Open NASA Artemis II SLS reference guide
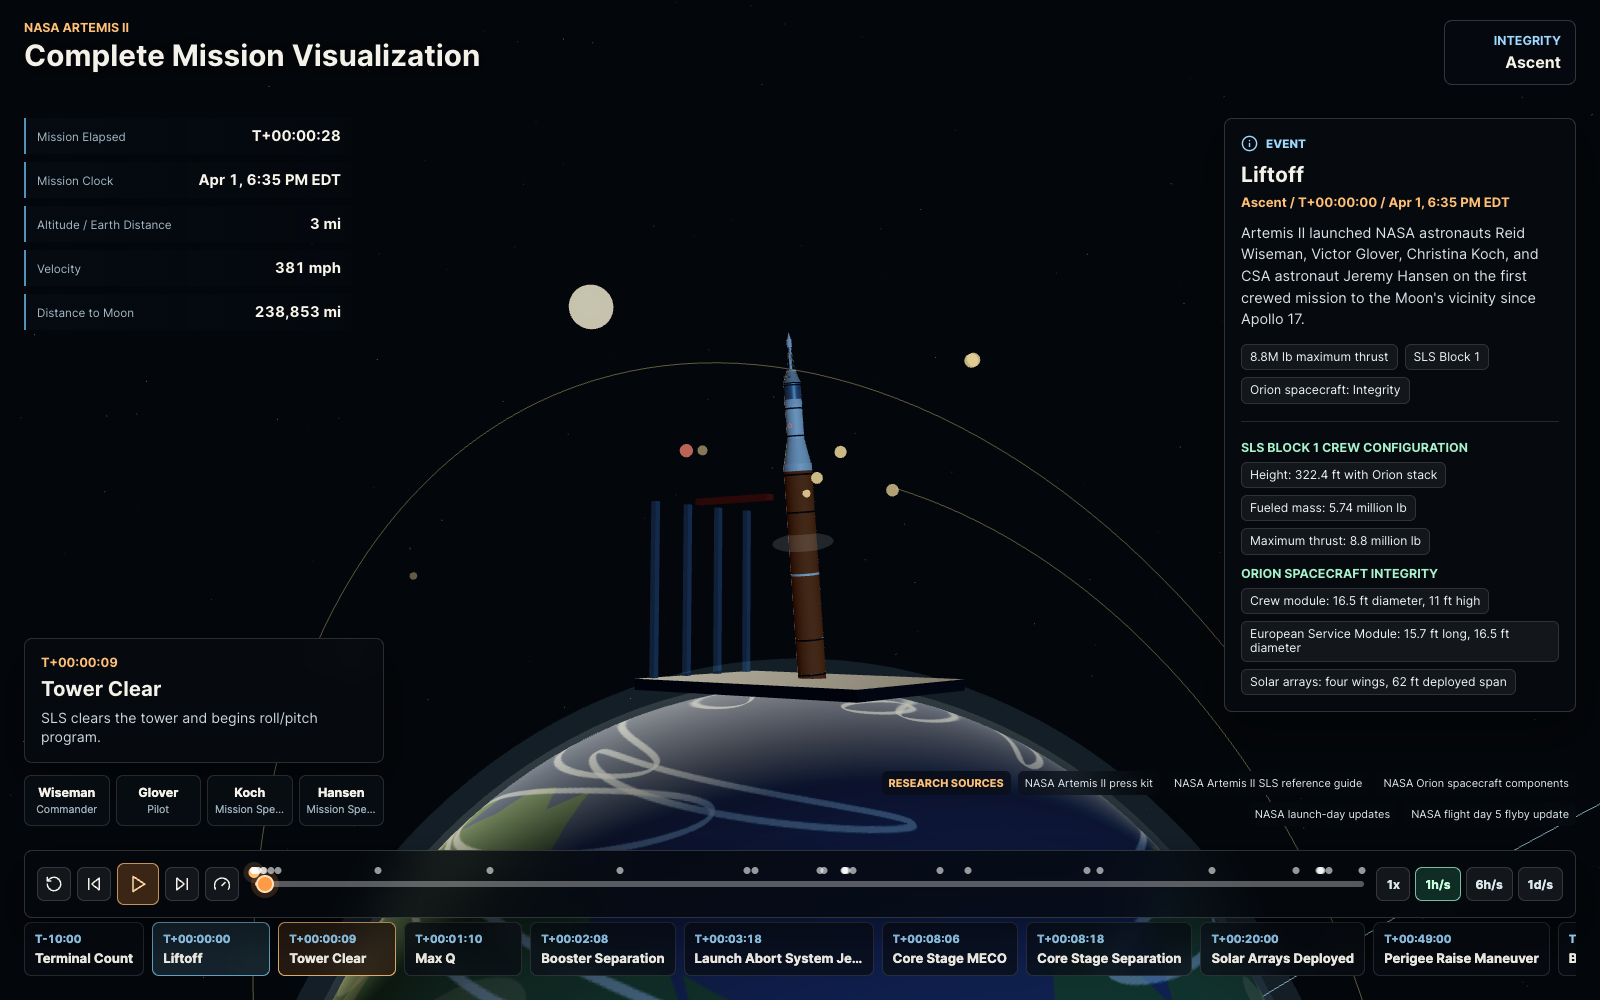The height and width of the screenshot is (1000, 1600). tap(1268, 783)
